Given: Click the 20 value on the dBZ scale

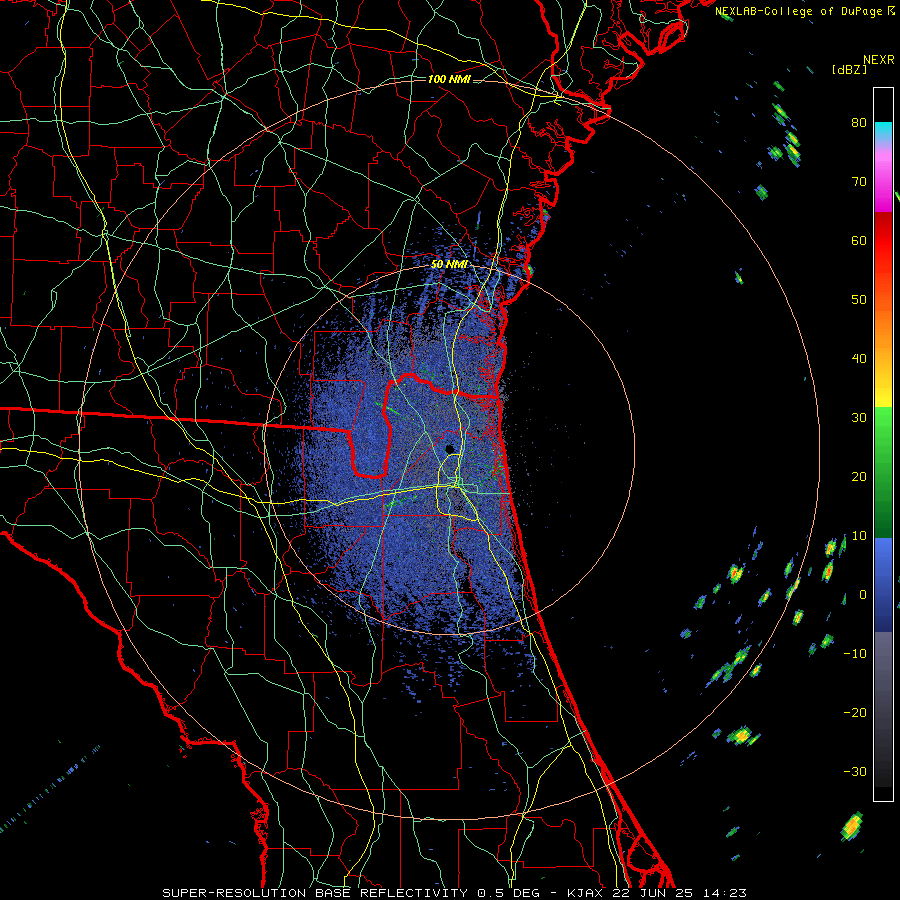Looking at the screenshot, I should (859, 477).
